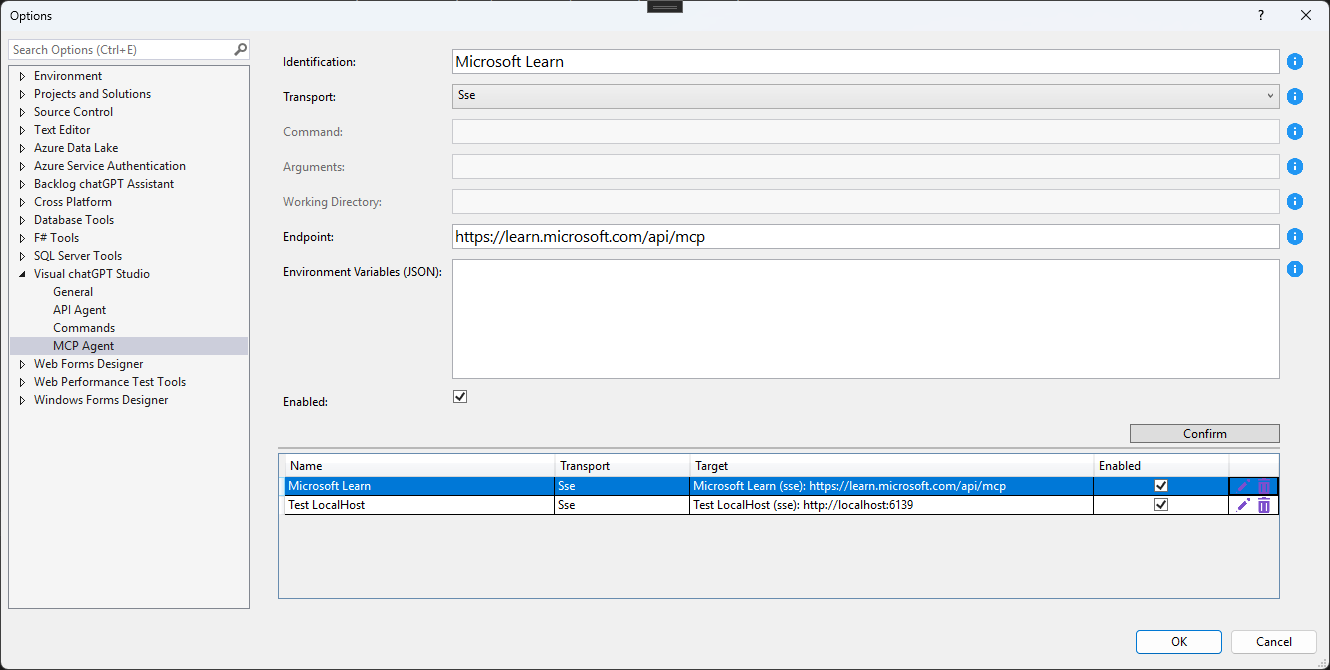Click the Search Options box

(120, 50)
